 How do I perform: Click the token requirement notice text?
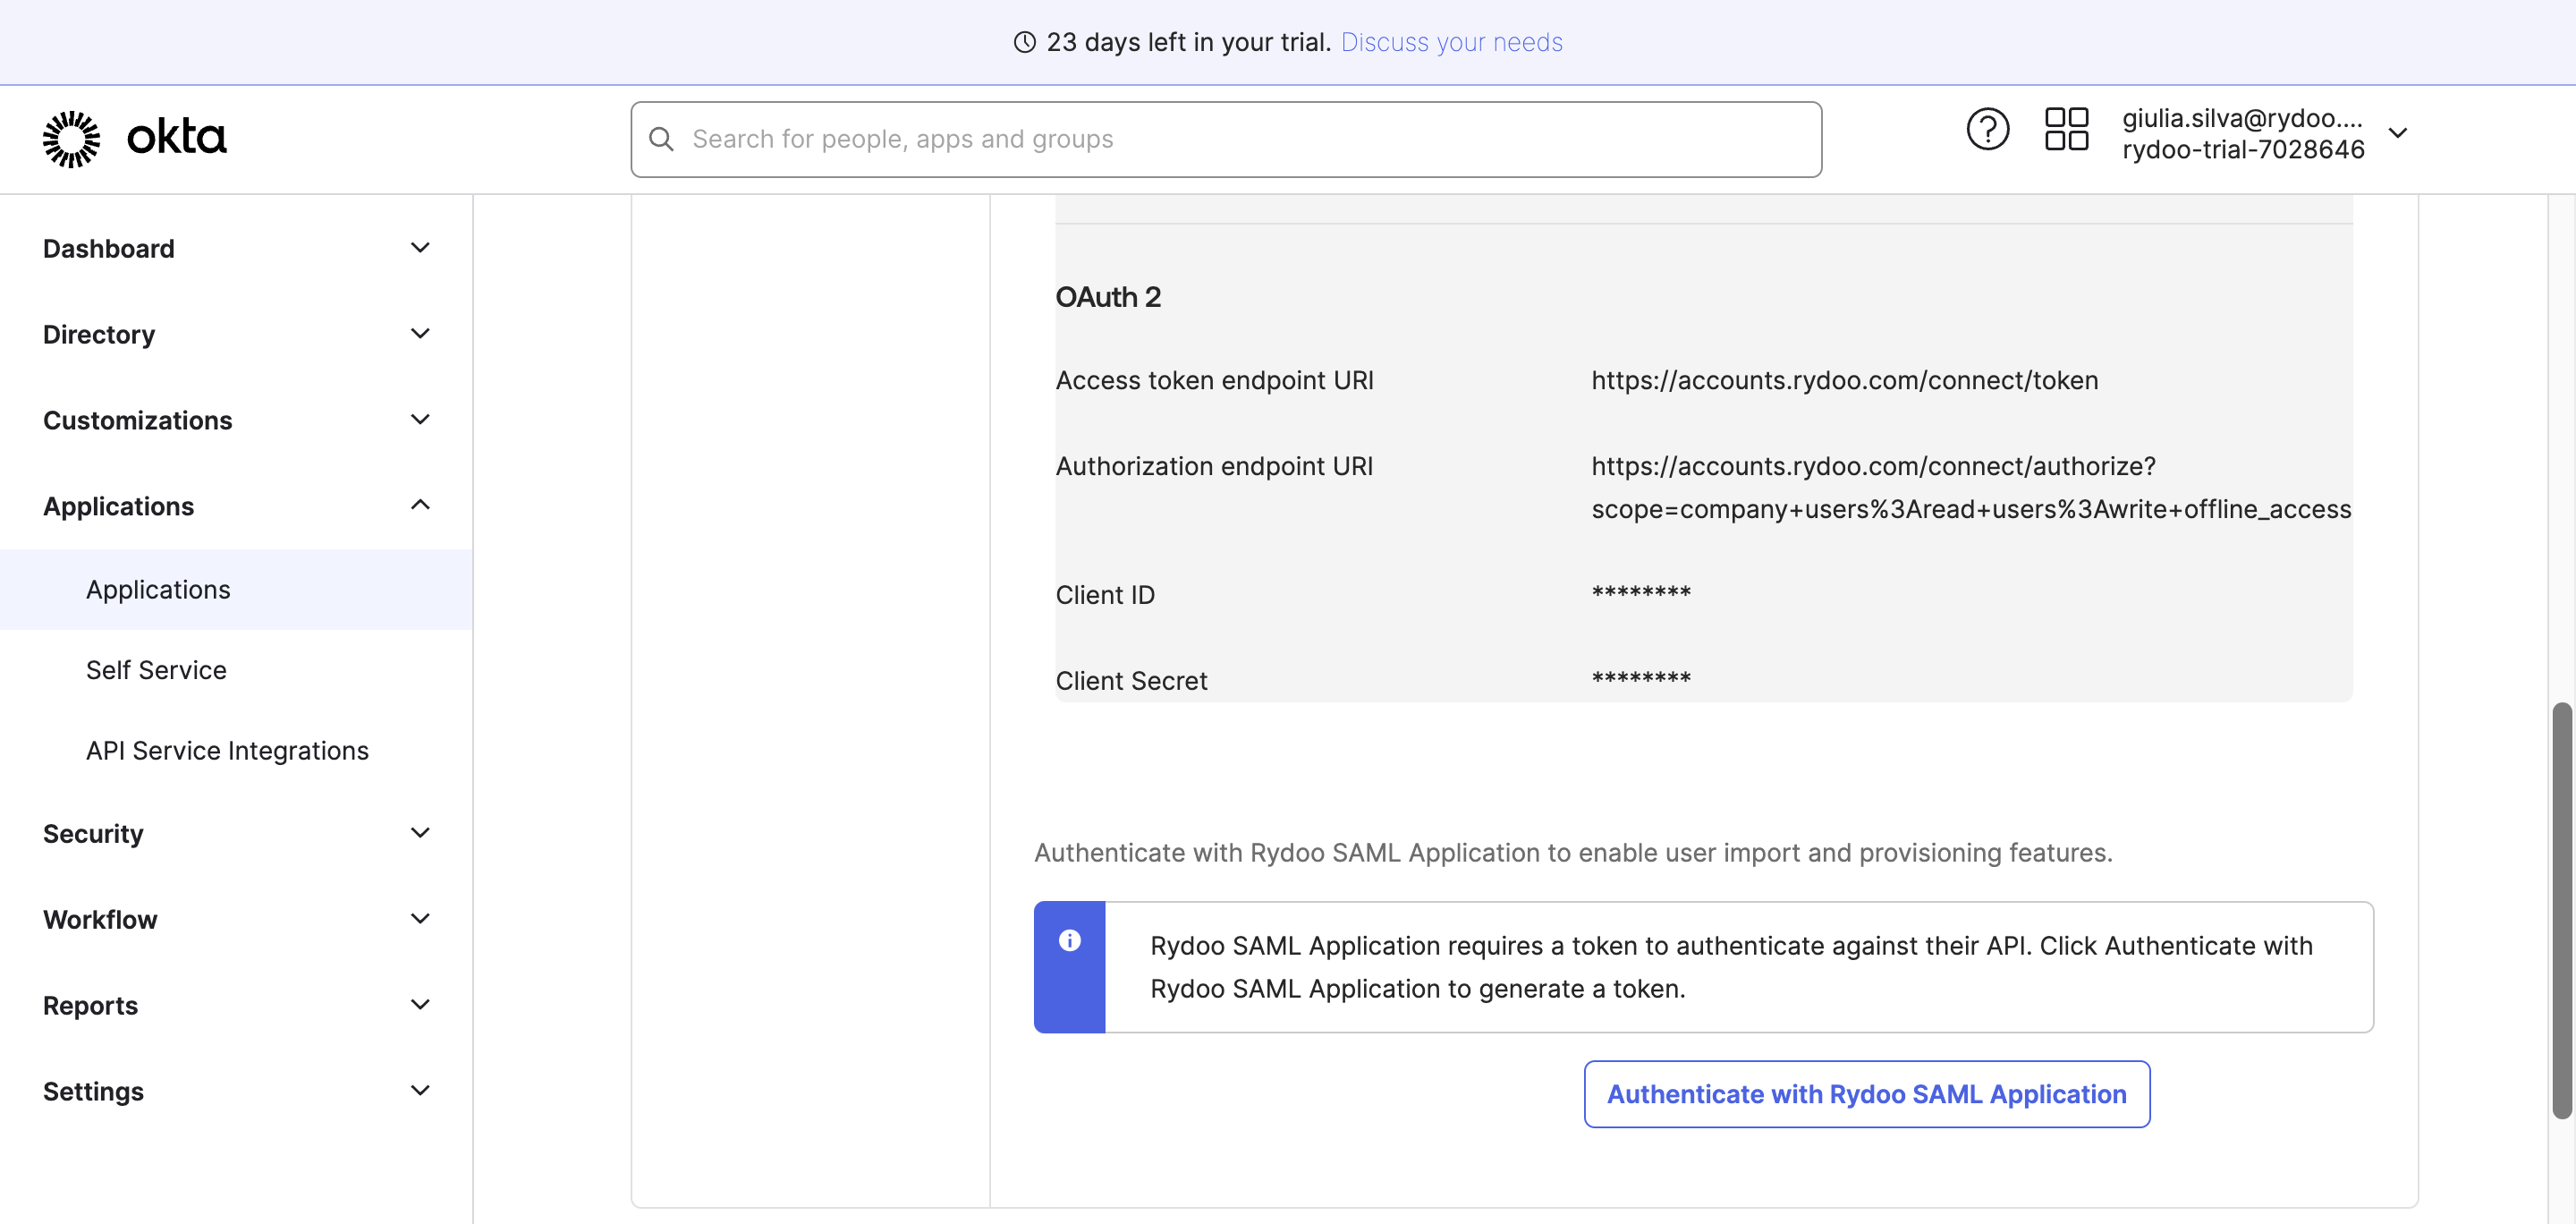click(x=1731, y=967)
